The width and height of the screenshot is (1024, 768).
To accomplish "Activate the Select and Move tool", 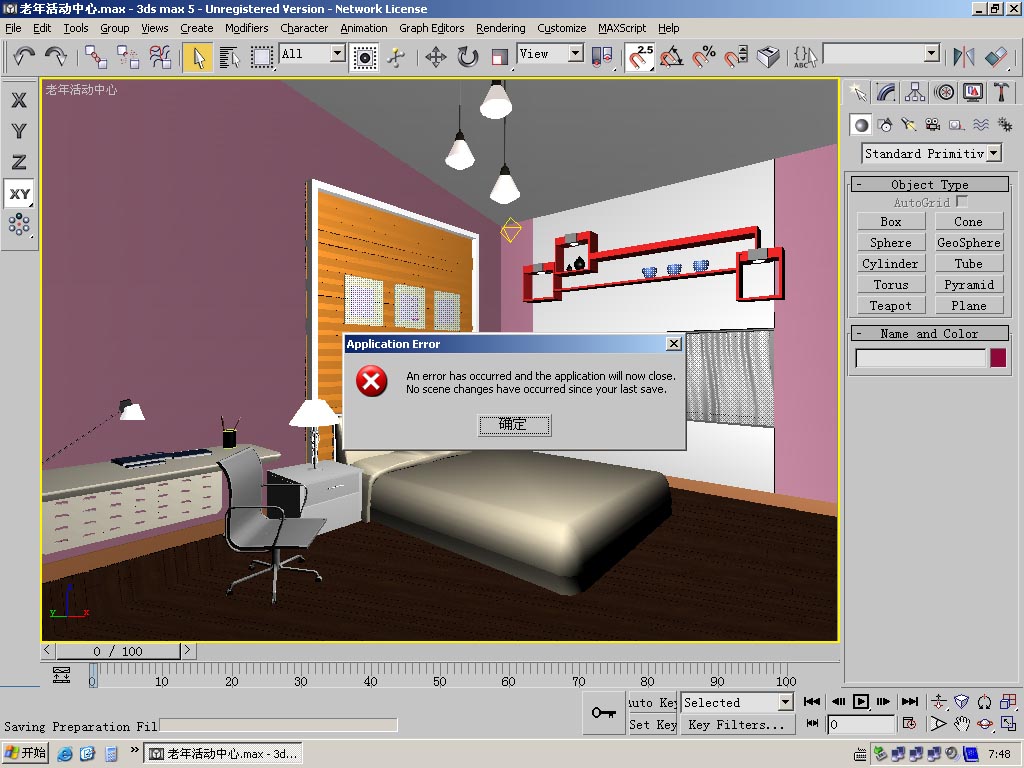I will [436, 57].
